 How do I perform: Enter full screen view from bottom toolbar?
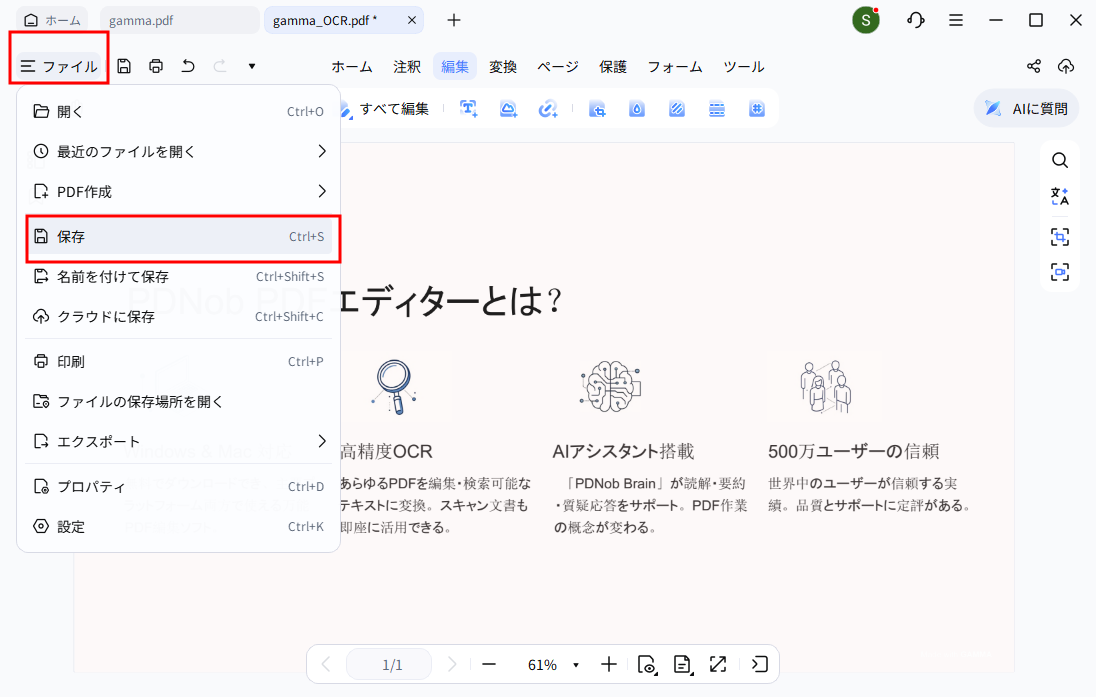pos(718,663)
